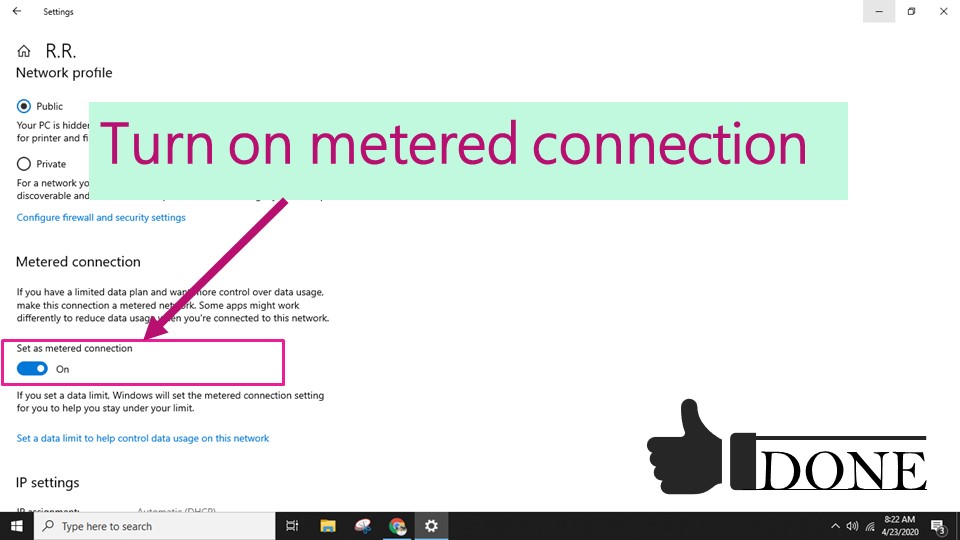Select the Private network profile
Image resolution: width=960 pixels, height=540 pixels.
tap(24, 163)
